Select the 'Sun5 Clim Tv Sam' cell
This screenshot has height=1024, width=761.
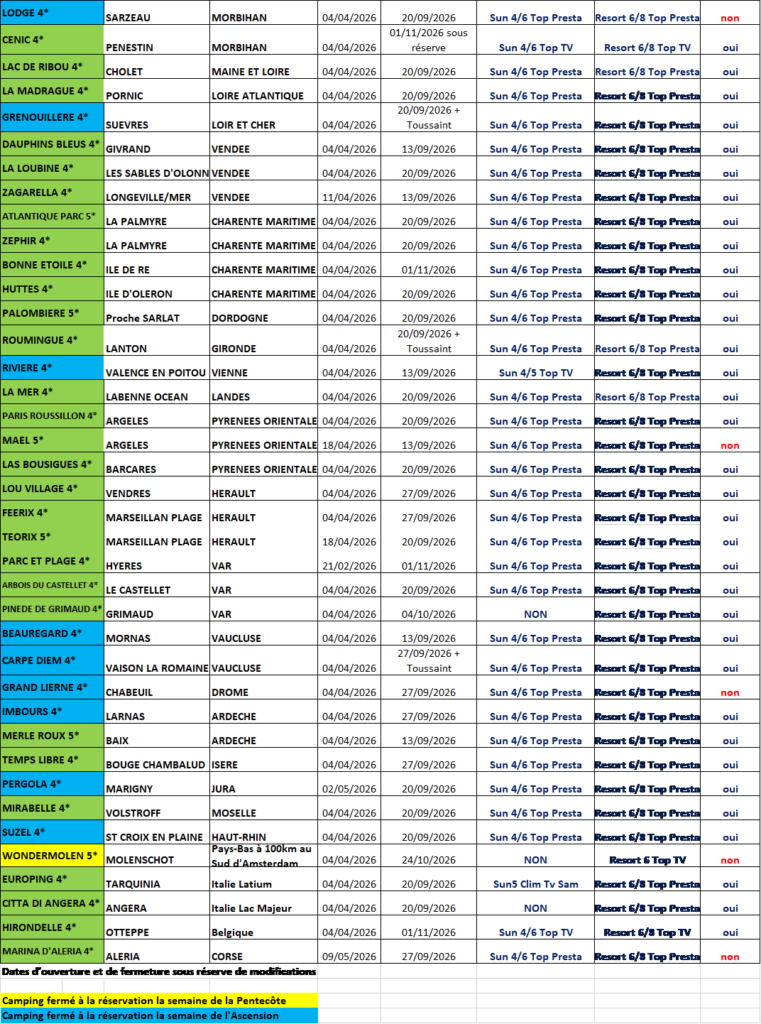click(535, 884)
